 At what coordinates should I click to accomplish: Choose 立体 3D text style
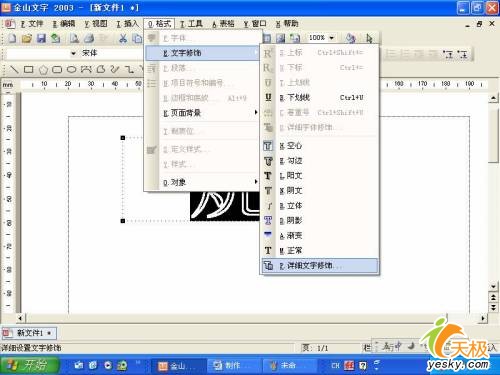[320, 206]
